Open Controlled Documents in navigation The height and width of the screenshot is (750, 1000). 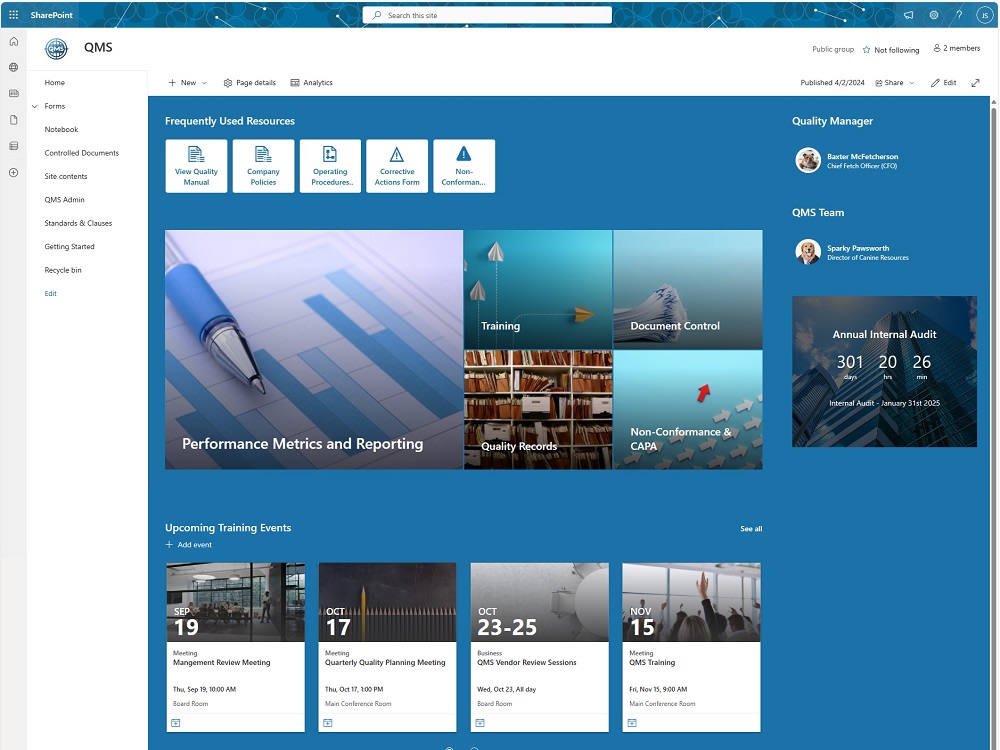coord(82,153)
